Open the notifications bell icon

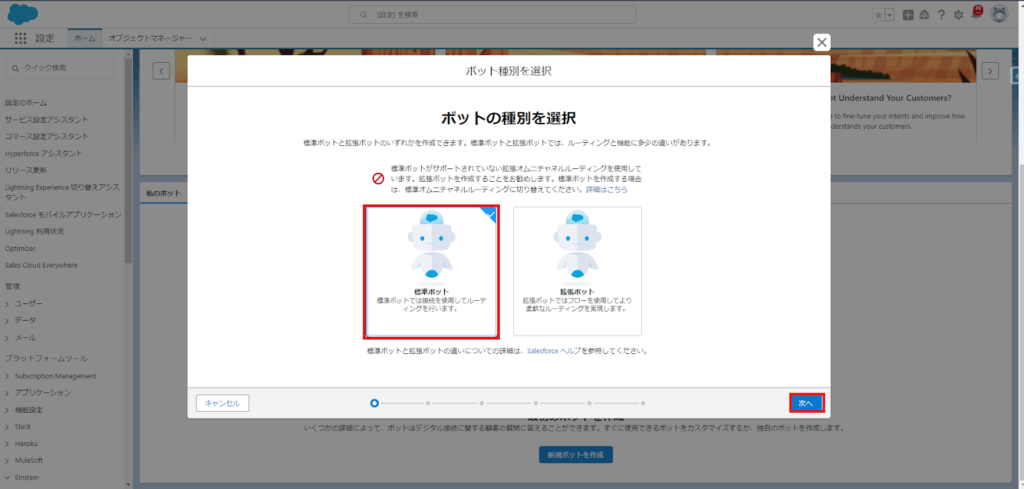pos(976,14)
